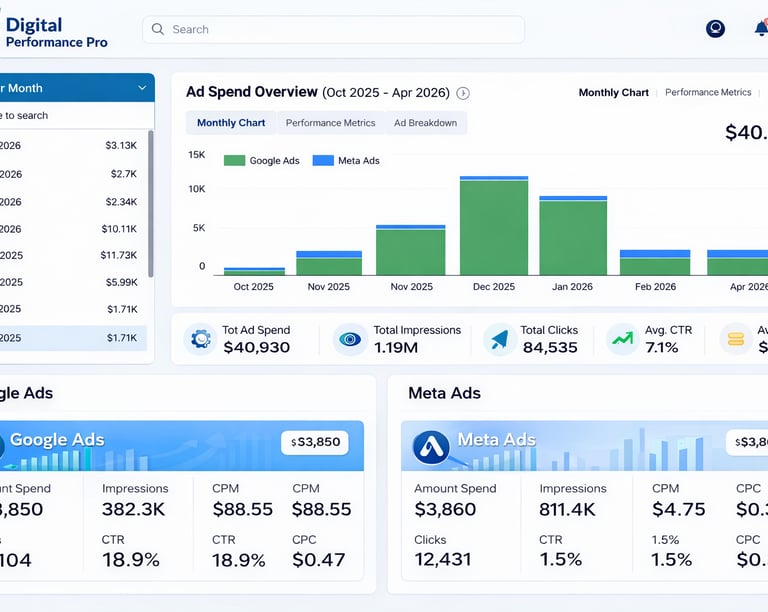768x612 pixels.
Task: Click the Digital Performance Pro logo
Action: [x=56, y=32]
